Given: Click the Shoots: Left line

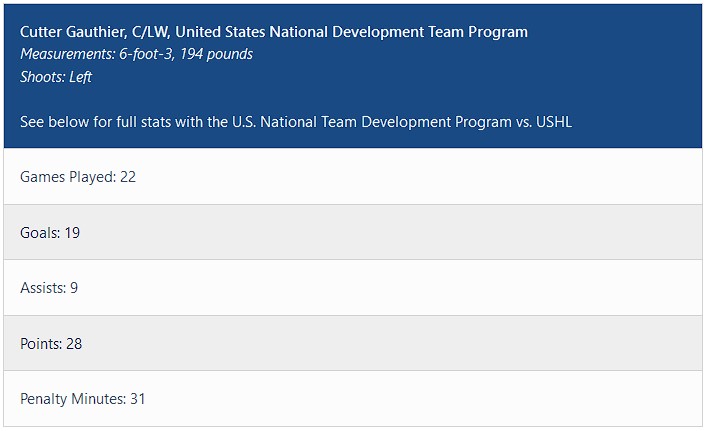Looking at the screenshot, I should pos(56,77).
